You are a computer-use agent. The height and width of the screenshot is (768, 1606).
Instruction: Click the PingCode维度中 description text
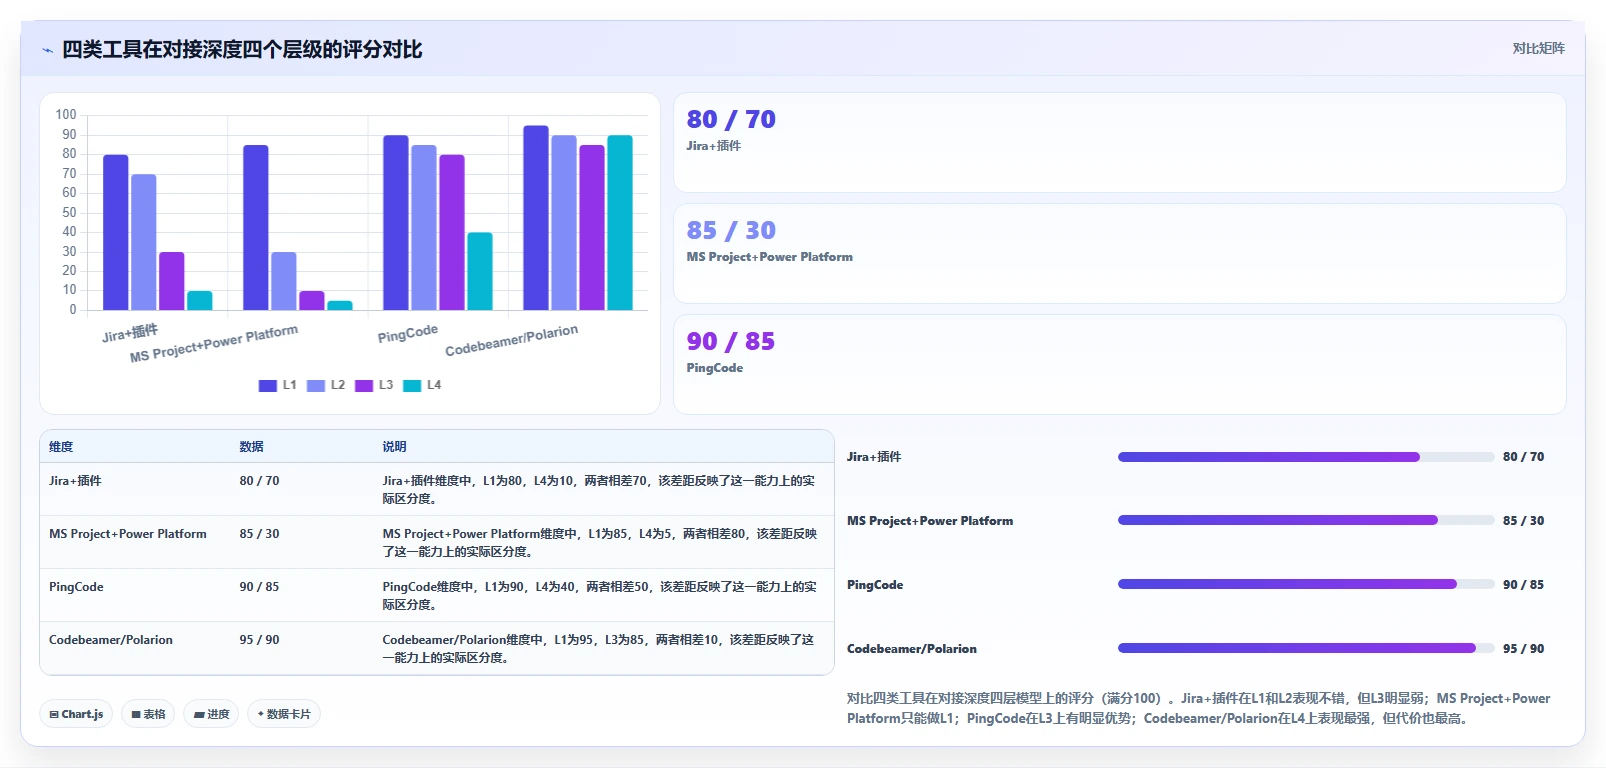click(599, 596)
